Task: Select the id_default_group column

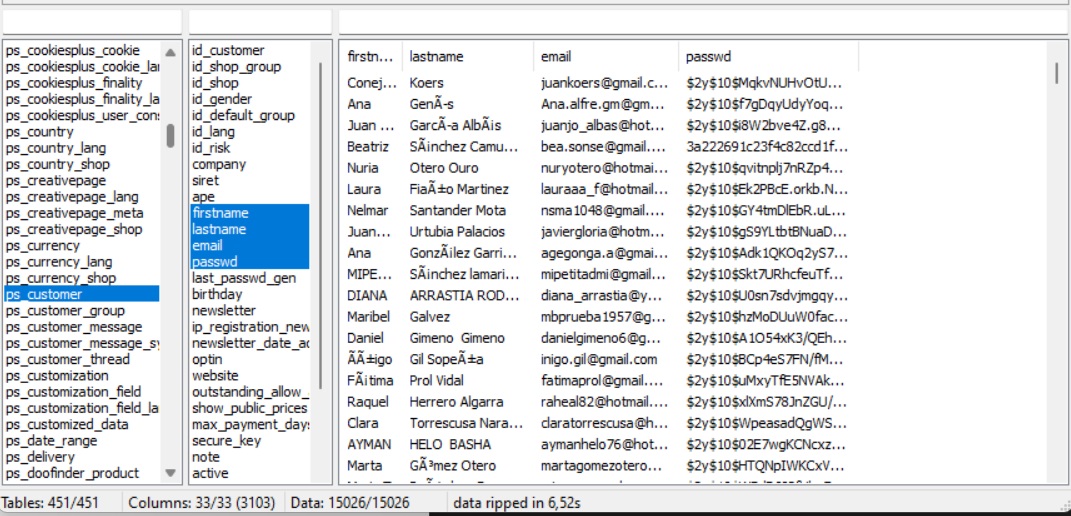Action: [249, 115]
